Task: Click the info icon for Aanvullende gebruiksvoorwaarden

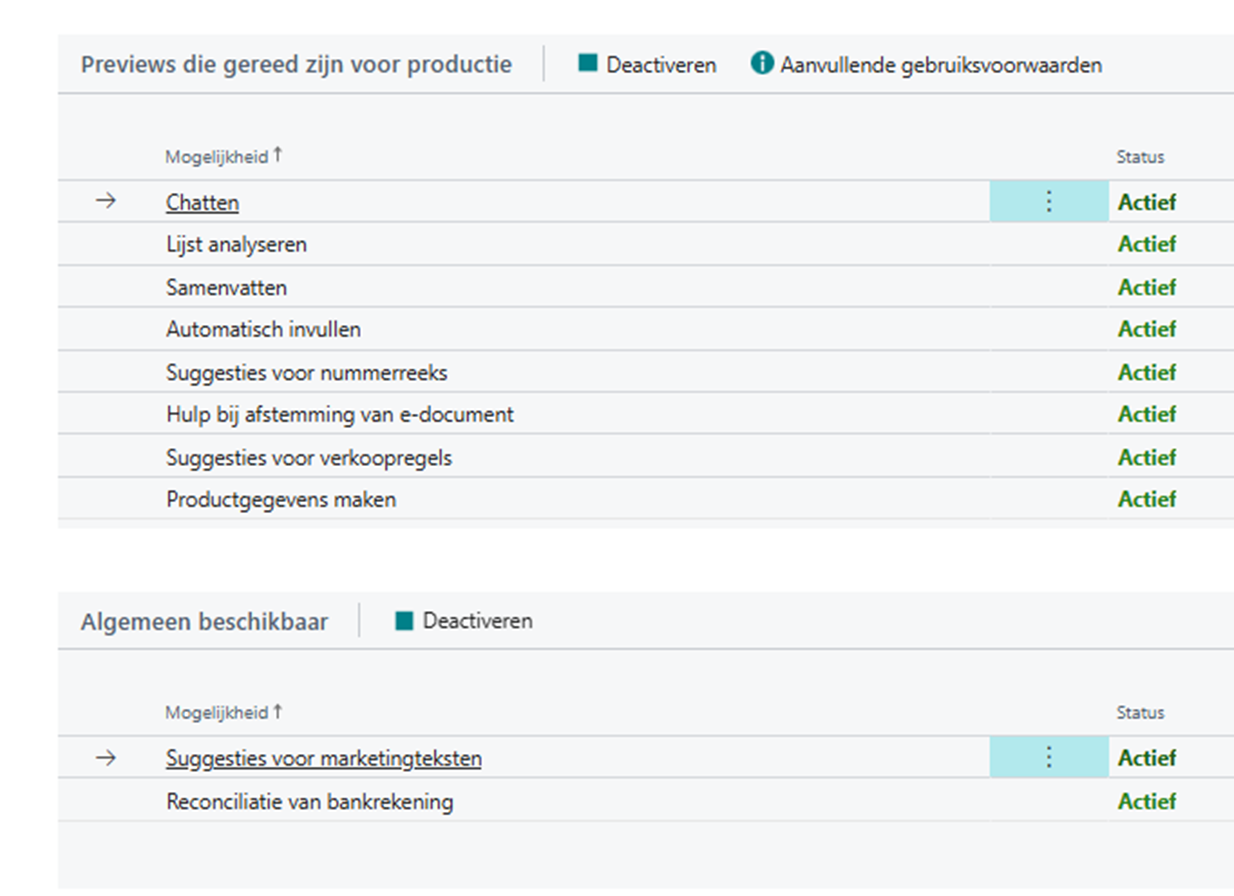Action: (x=762, y=64)
